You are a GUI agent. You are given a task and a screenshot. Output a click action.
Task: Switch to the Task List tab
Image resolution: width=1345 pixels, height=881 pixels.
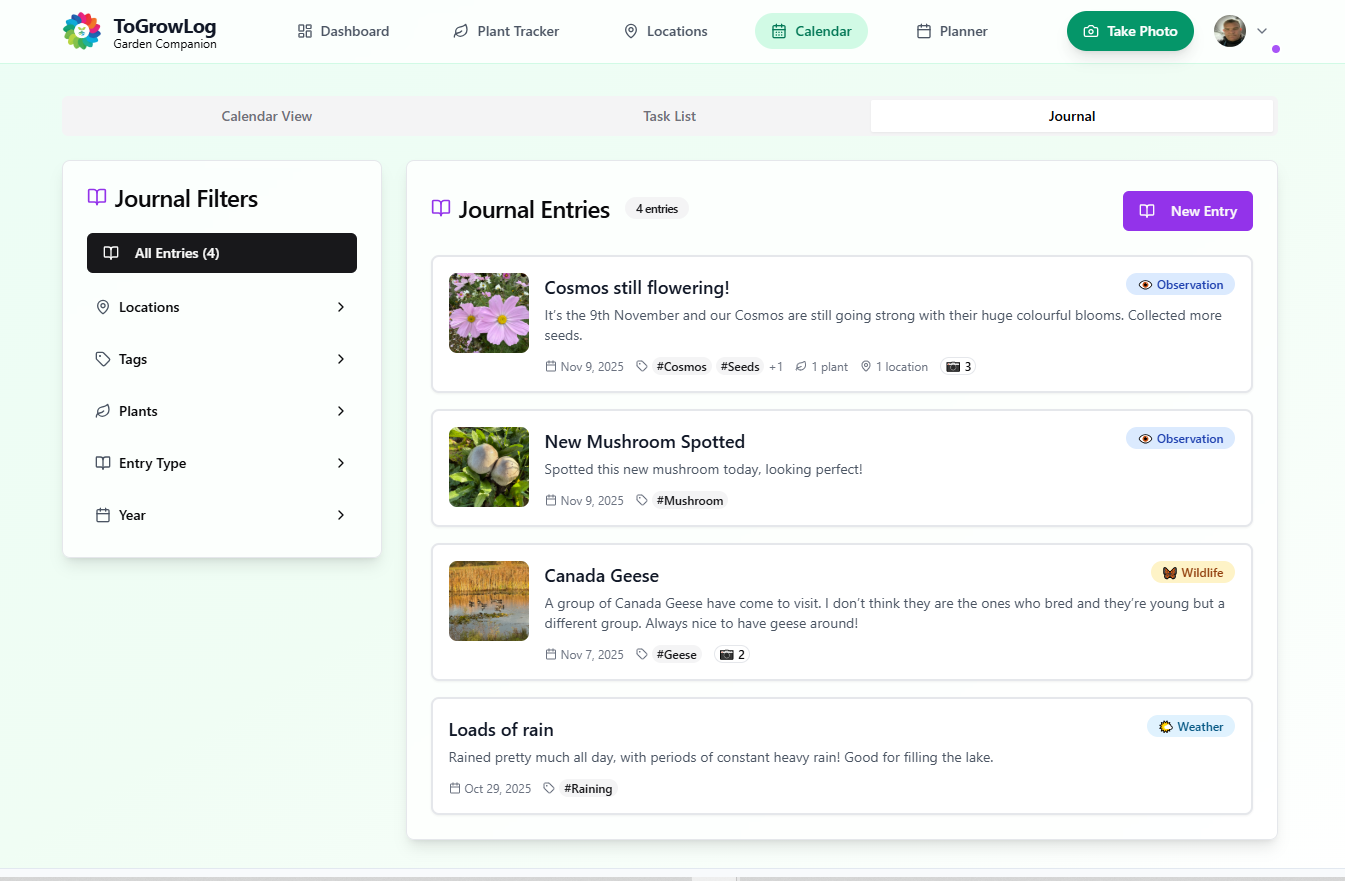coord(669,116)
